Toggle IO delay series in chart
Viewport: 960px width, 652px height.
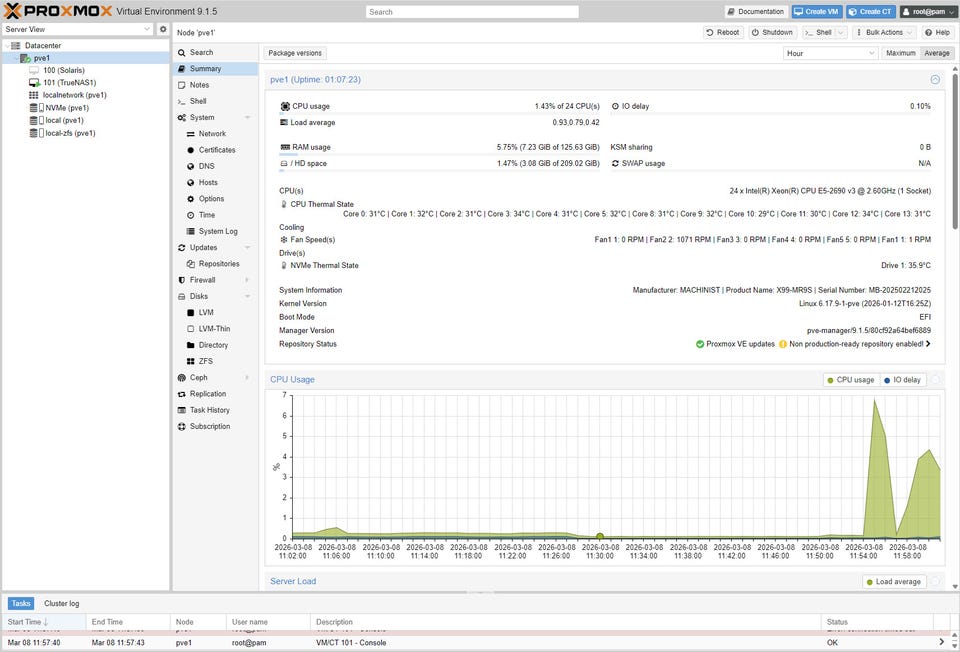tap(903, 380)
